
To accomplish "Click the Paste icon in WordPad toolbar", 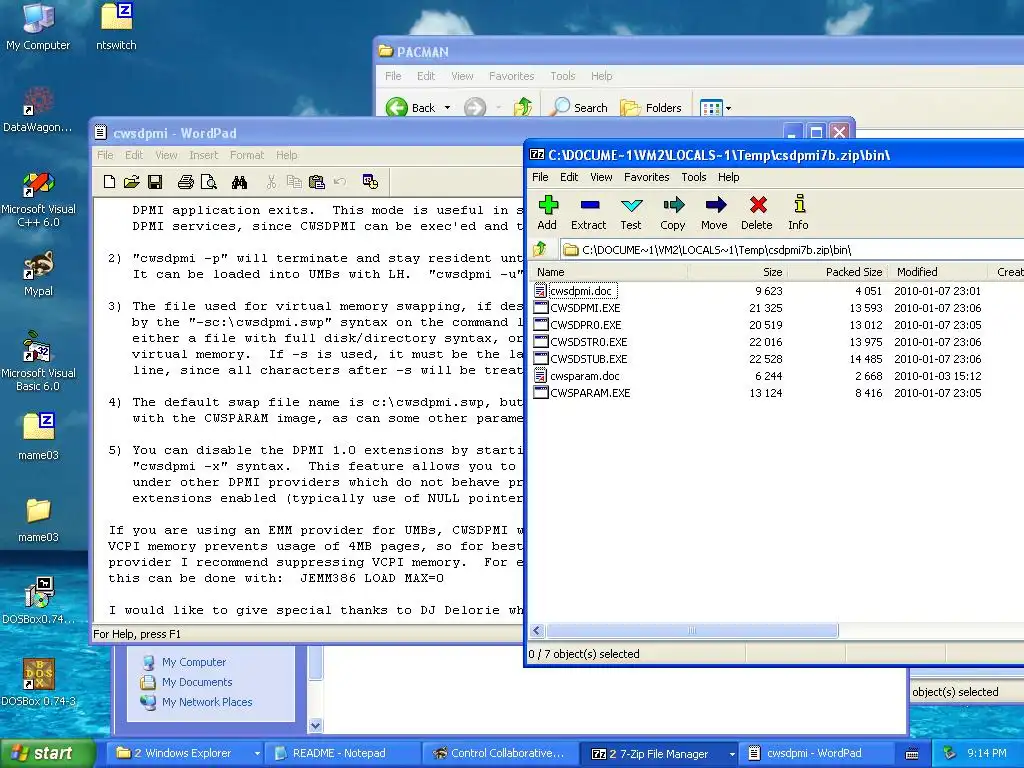I will tap(317, 182).
